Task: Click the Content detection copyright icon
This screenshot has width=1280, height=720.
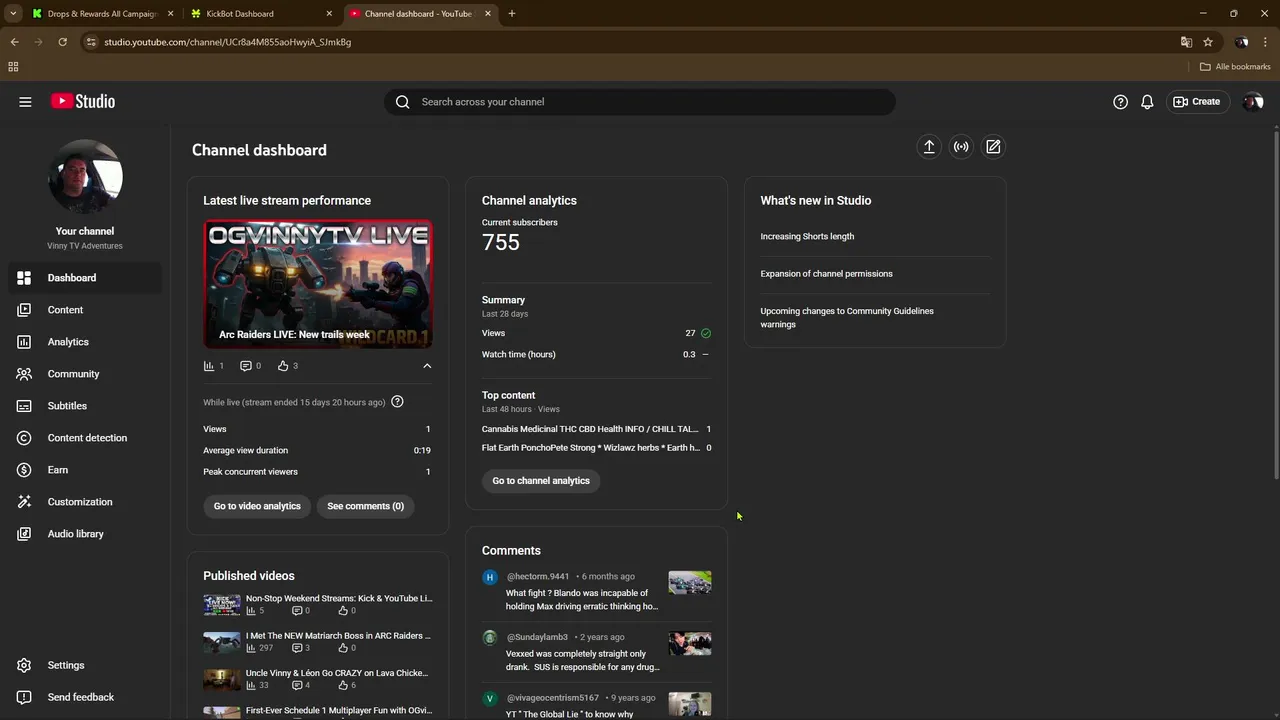Action: [24, 437]
